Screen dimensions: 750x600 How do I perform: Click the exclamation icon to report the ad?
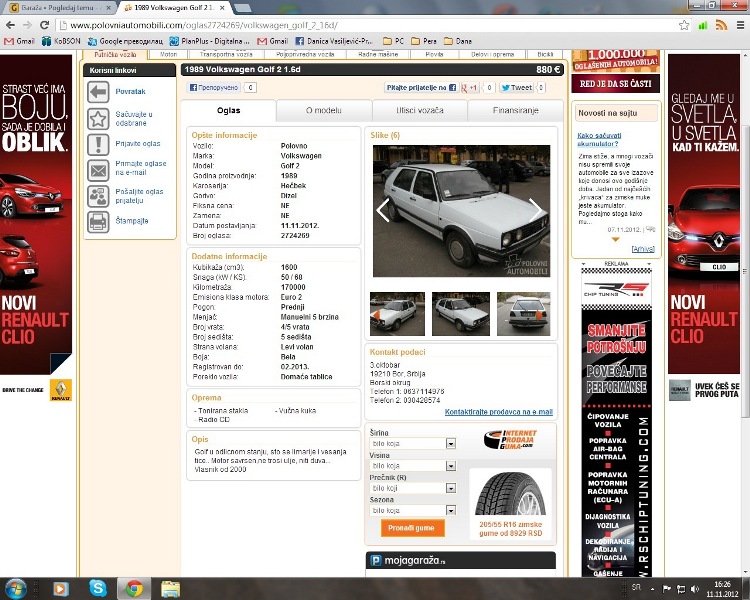click(98, 144)
